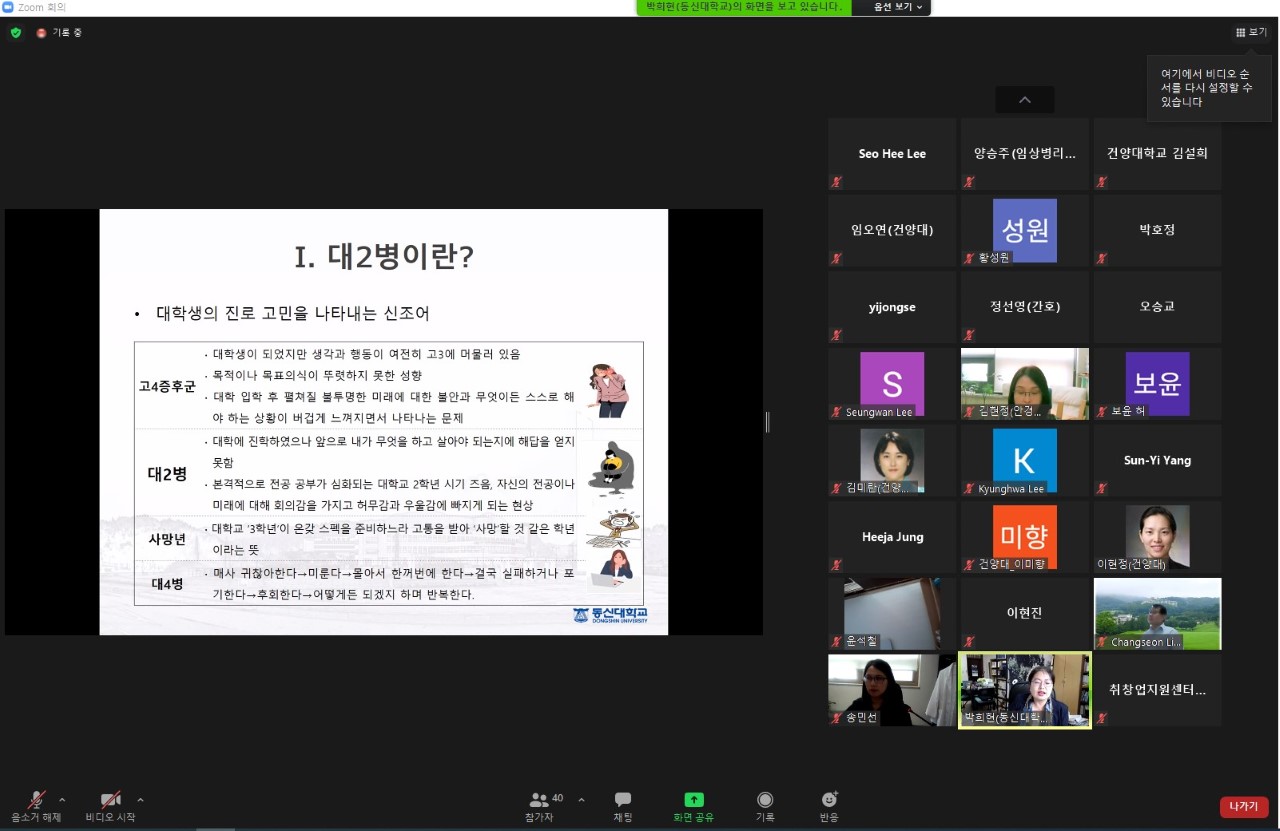
Task: Click the 기록 (record) icon in toolbar
Action: coord(765,805)
